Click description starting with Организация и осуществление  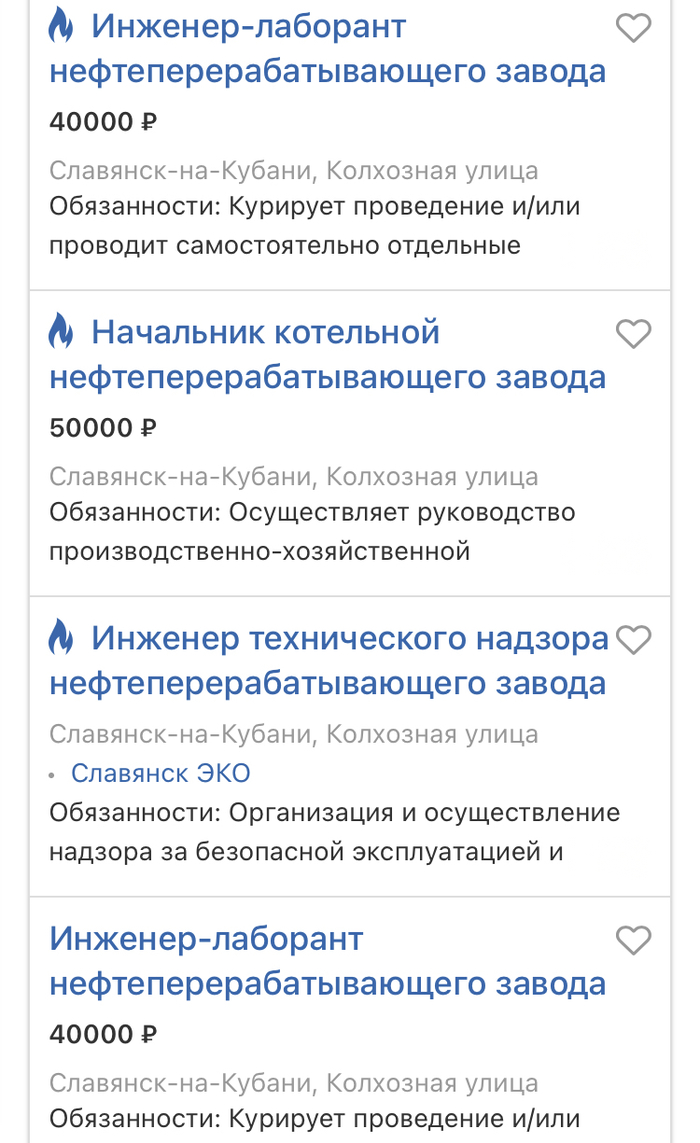pos(334,832)
